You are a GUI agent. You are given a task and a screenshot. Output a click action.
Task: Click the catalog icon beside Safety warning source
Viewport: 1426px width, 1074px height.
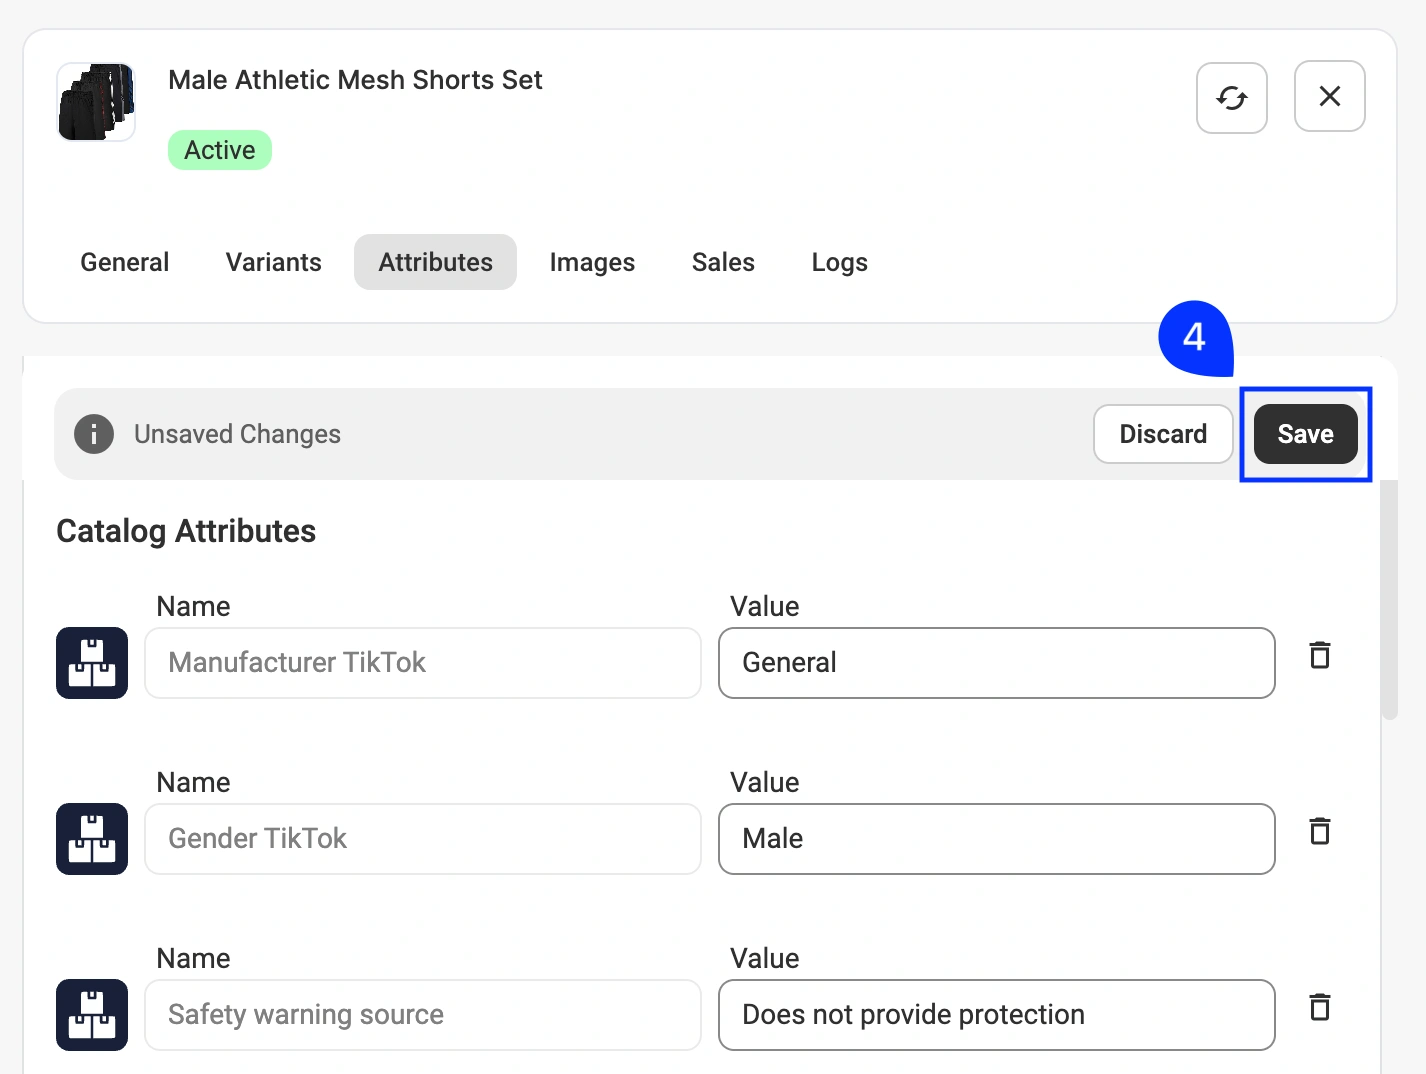coord(92,1015)
